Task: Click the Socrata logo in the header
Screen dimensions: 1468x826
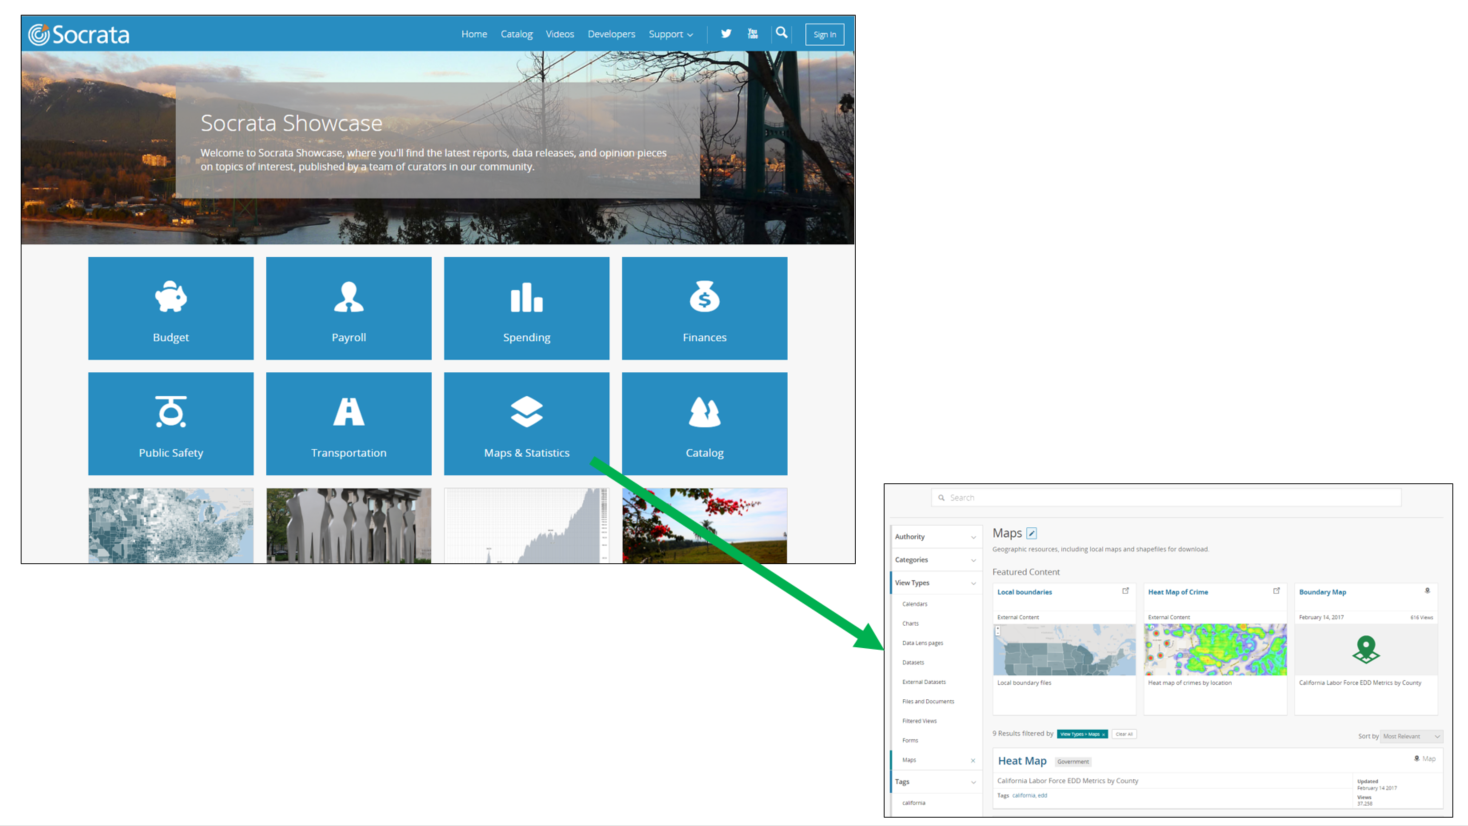Action: point(79,35)
